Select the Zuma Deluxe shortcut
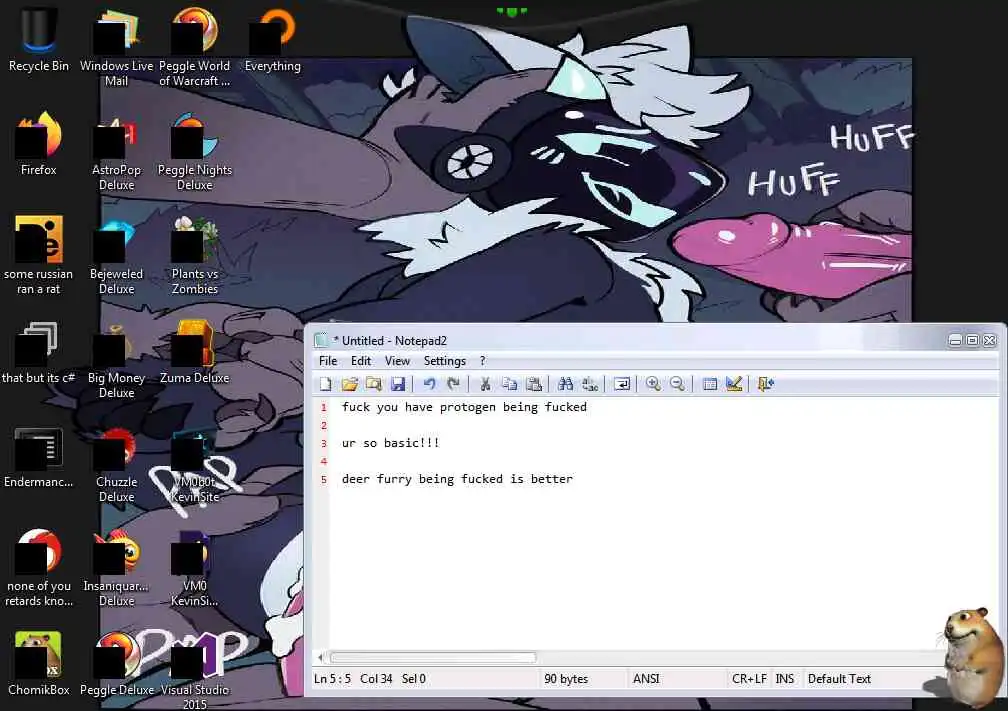 click(194, 352)
